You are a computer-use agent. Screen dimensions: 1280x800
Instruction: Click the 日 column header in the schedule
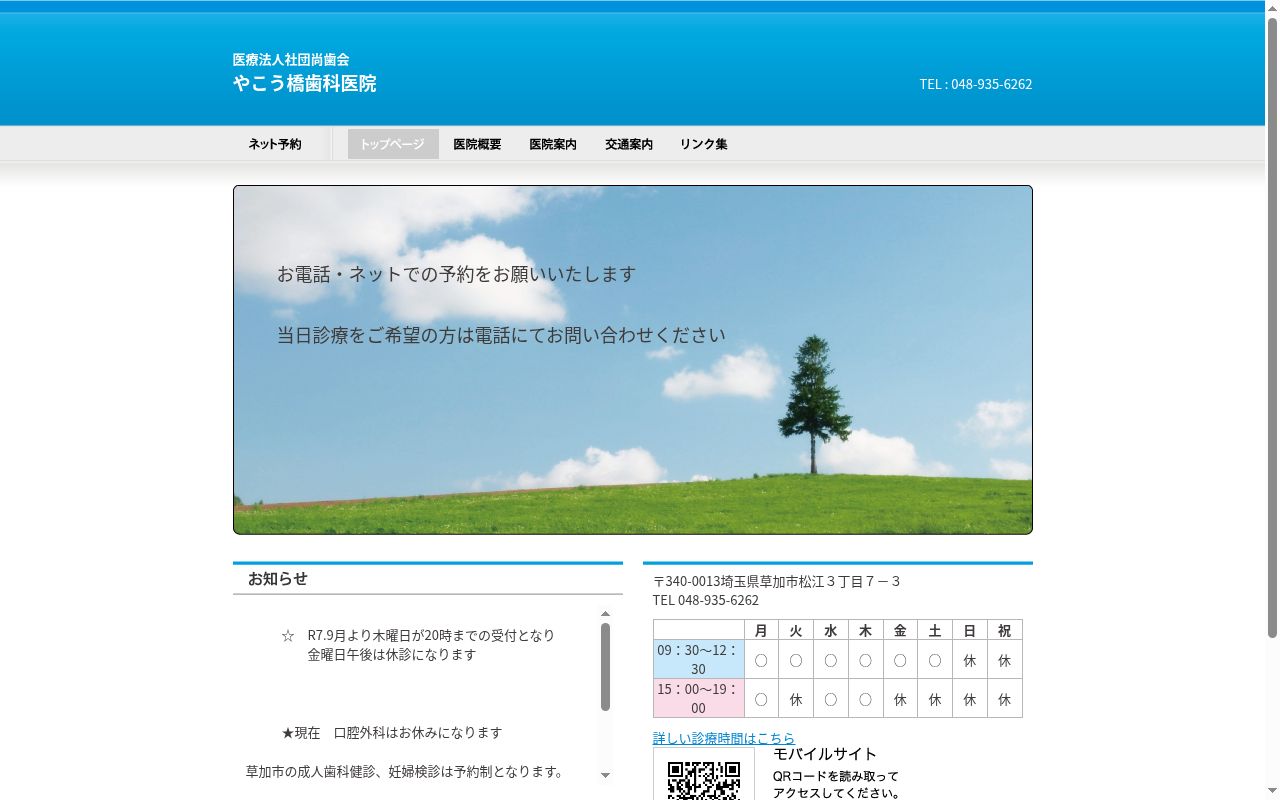(x=970, y=630)
